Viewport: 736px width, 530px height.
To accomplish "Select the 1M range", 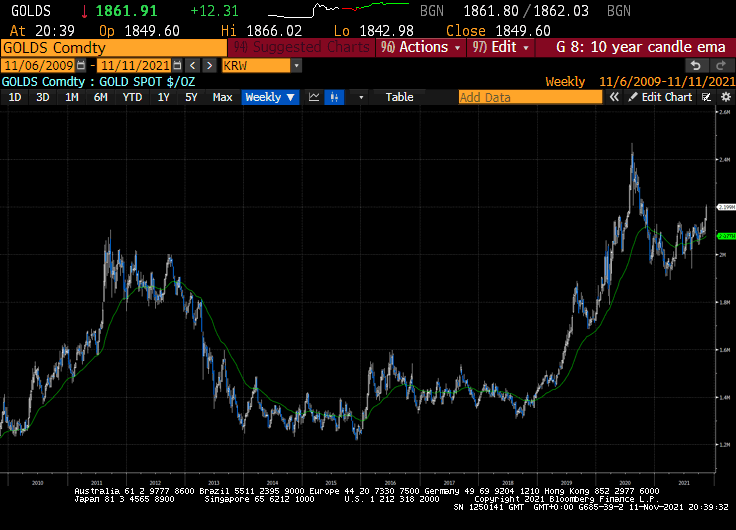I will click(x=71, y=97).
